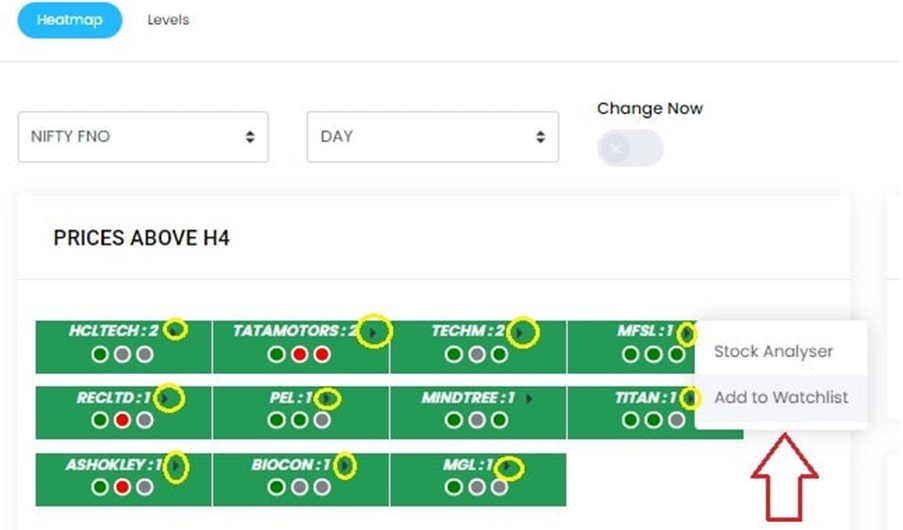Click arrow icon next to HCLTECH
This screenshot has width=903, height=530.
pos(176,330)
